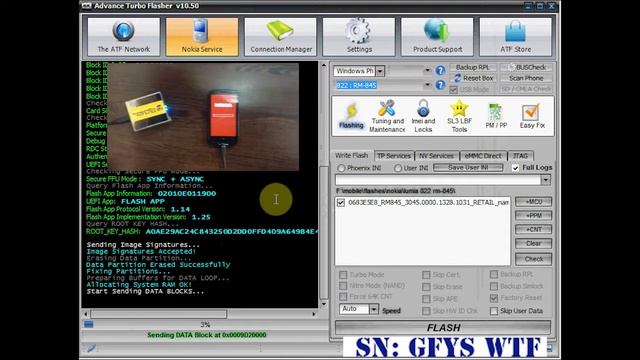
Task: Click the firmware folder path text
Action: coord(396,191)
